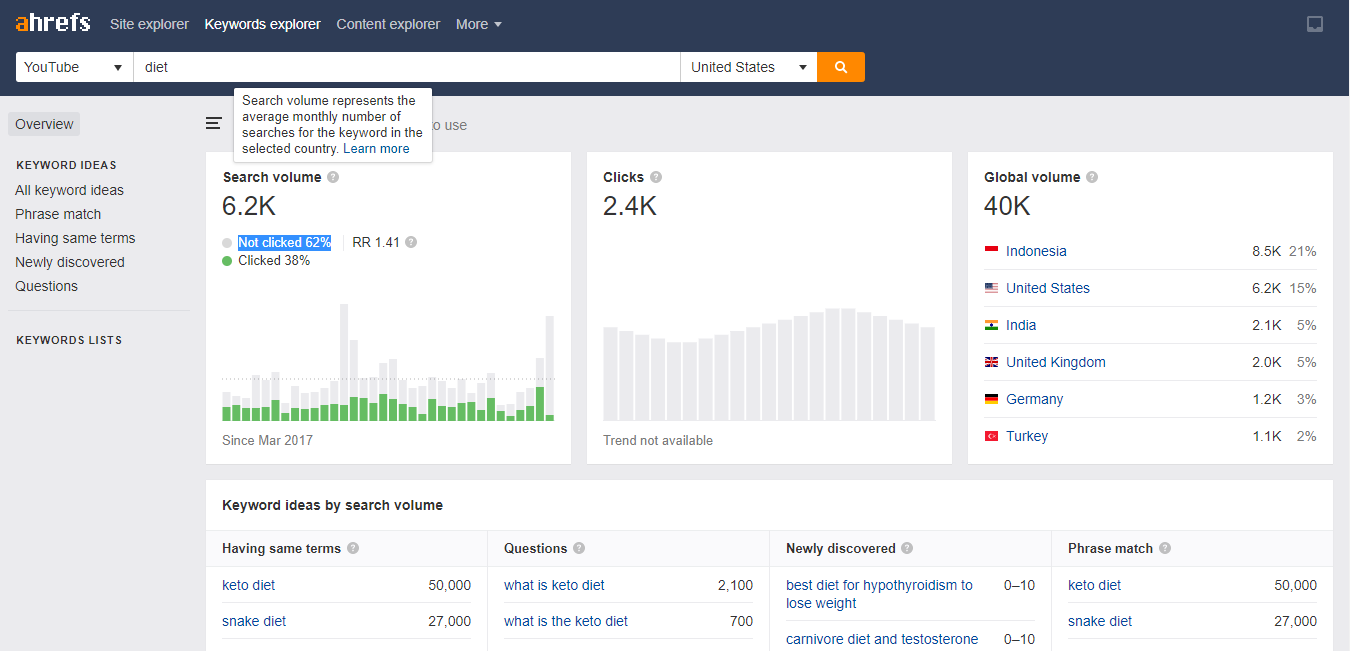Toggle the hamburger sidebar menu icon
1350x651 pixels.
(x=214, y=124)
